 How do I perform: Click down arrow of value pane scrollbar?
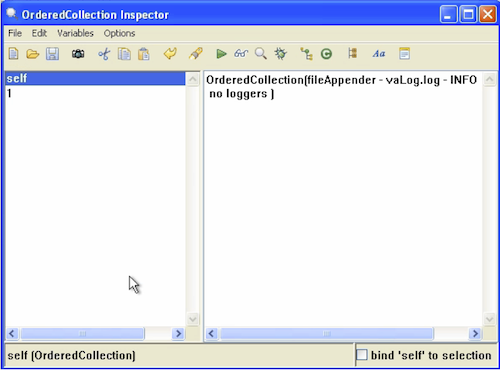[x=489, y=319]
